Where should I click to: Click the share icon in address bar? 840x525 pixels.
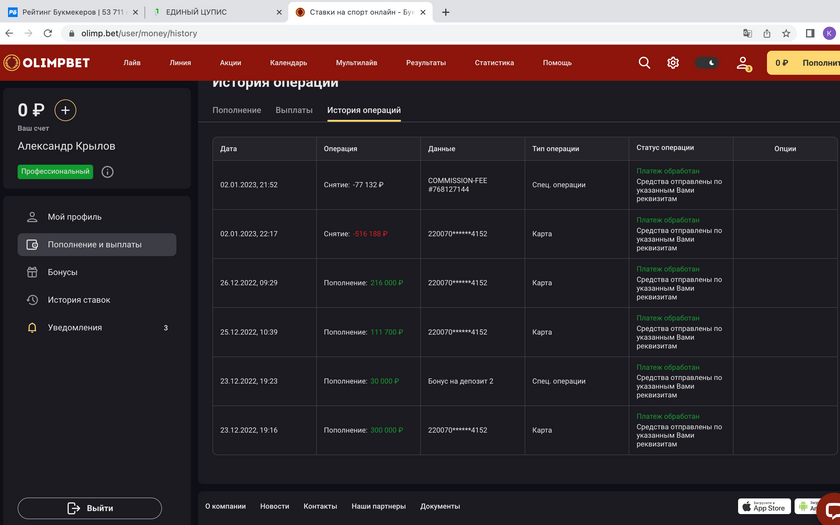(x=767, y=33)
